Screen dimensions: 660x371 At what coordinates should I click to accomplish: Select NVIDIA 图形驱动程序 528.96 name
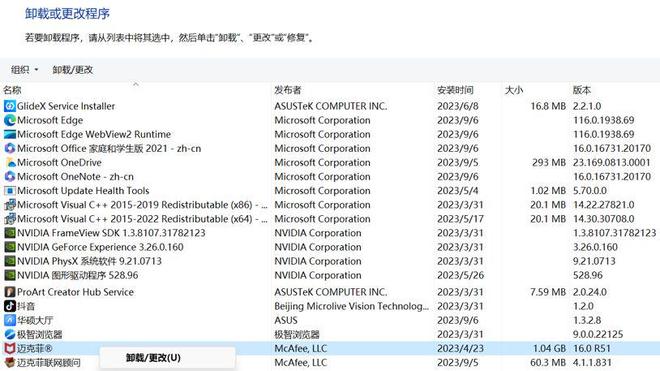77,275
